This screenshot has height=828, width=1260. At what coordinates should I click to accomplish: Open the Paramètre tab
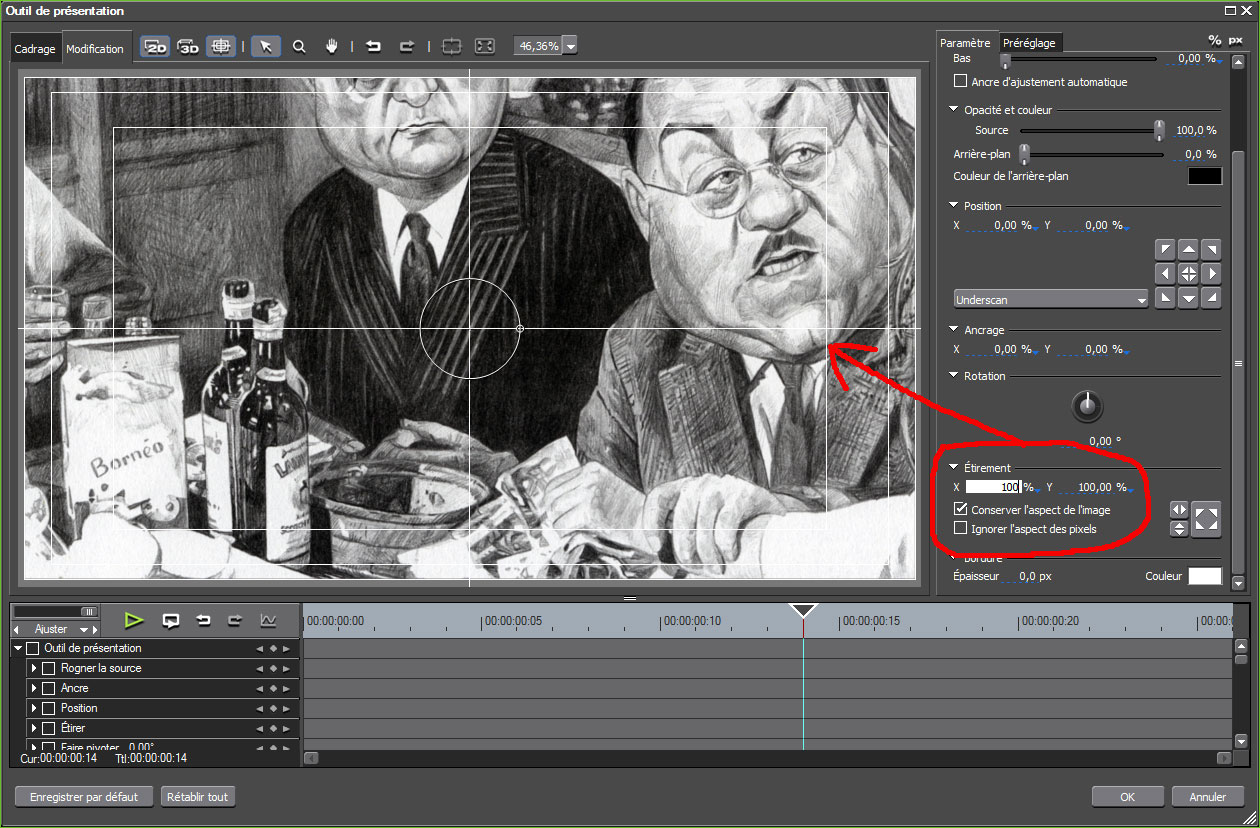(966, 43)
